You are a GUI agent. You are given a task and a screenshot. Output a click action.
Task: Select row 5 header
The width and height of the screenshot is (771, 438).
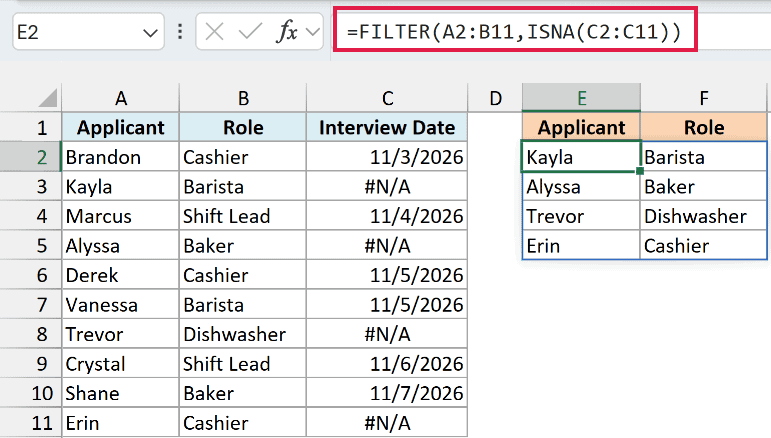coord(30,246)
